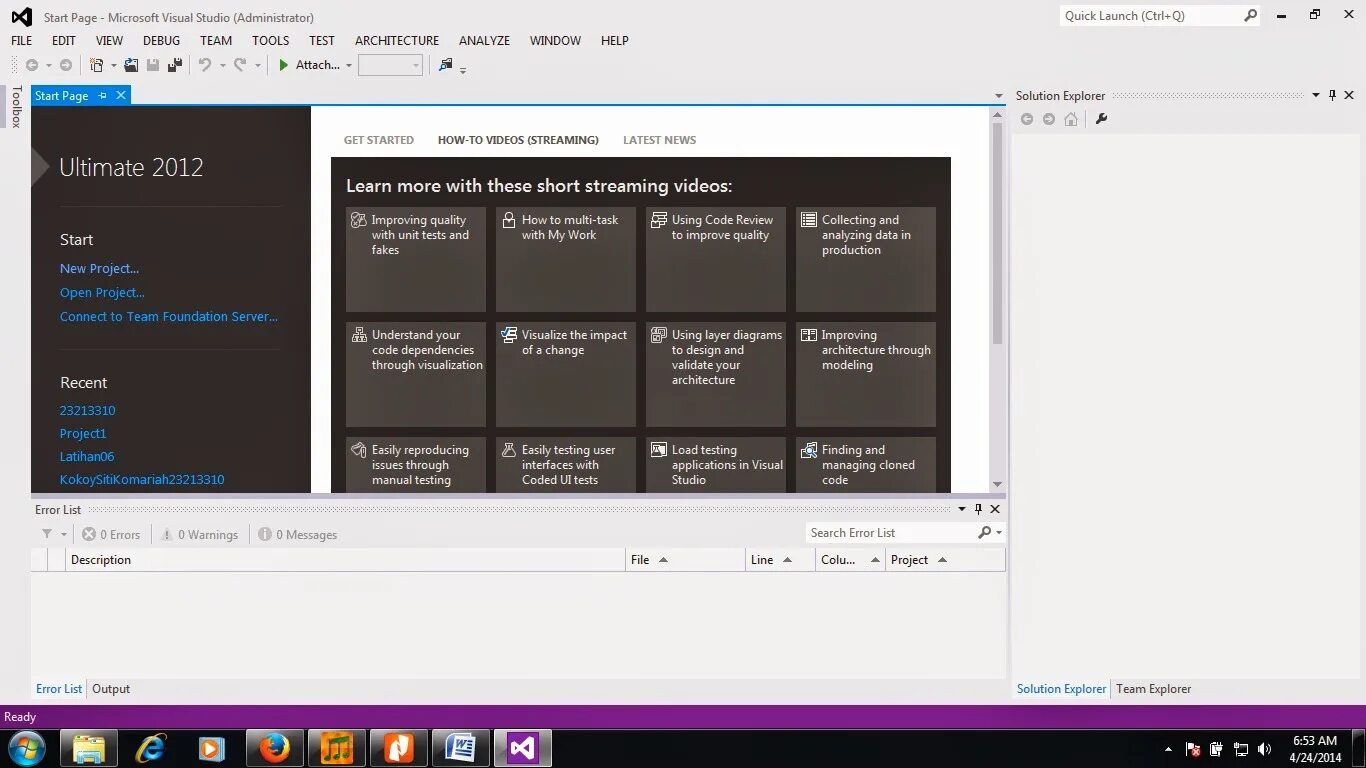Switch to the Output tab
Screen dimensions: 1366x768
111,689
